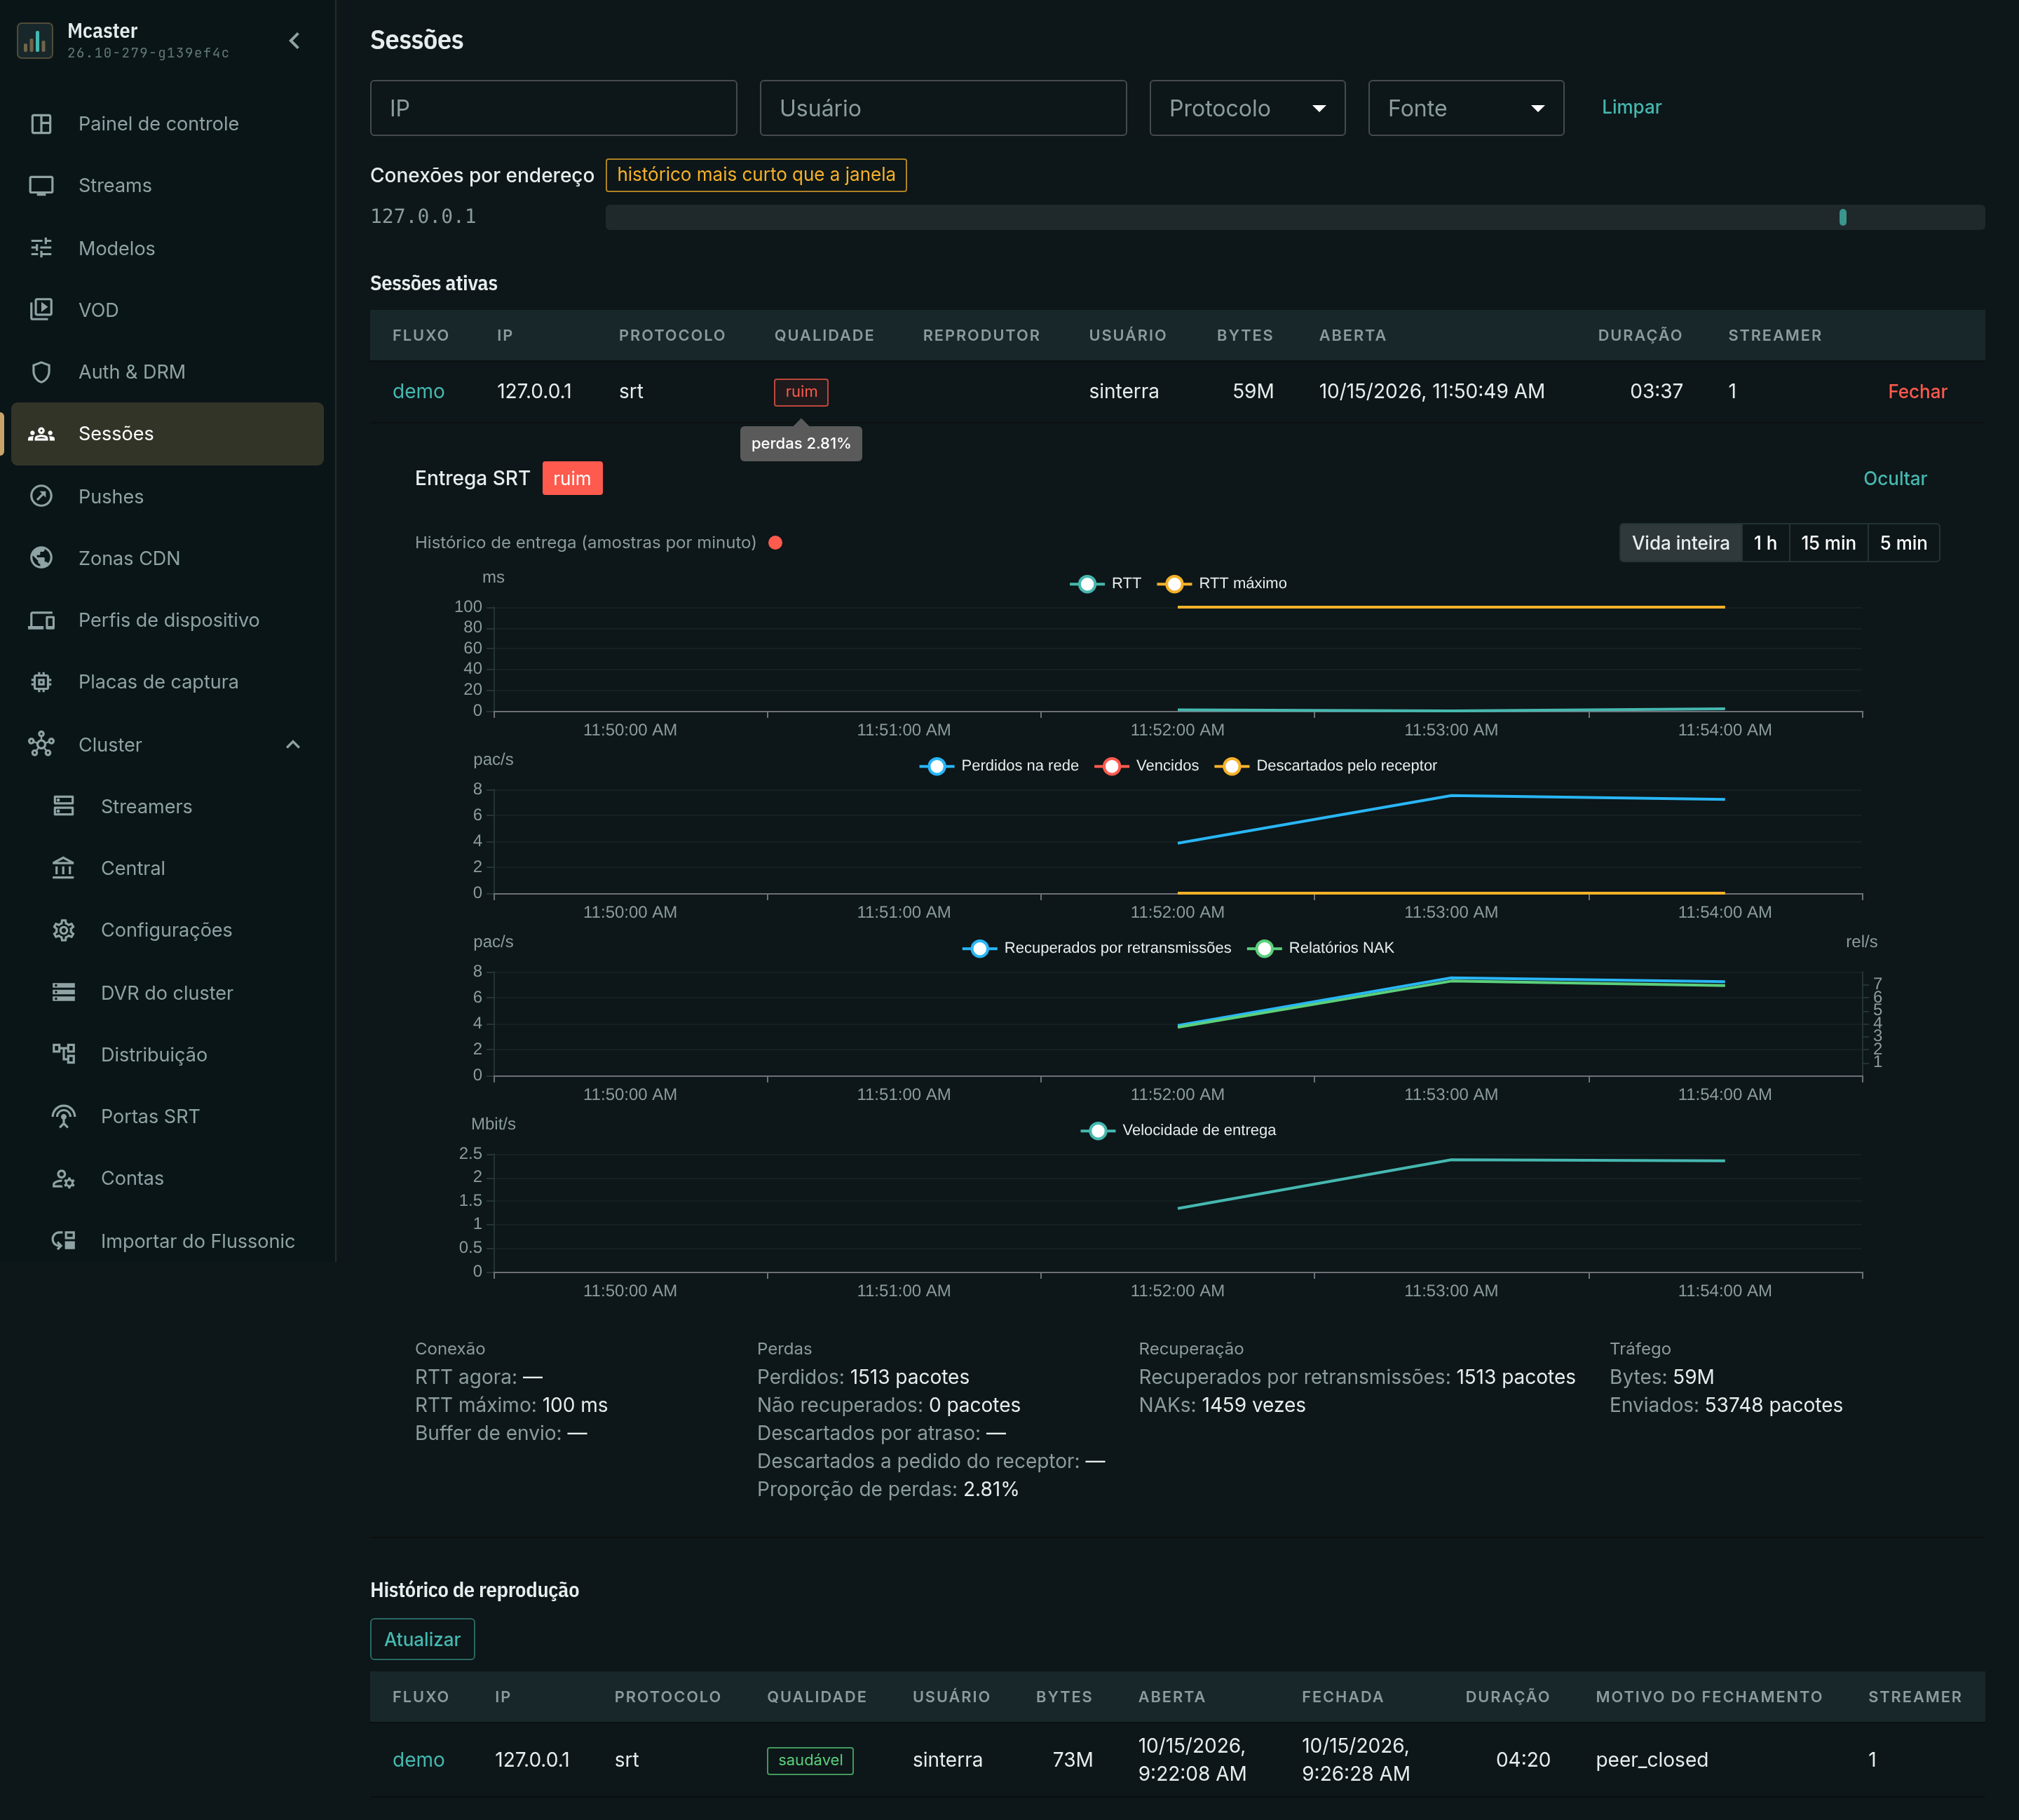Image resolution: width=2019 pixels, height=1820 pixels.
Task: Select the Vida inteira time range
Action: [1680, 543]
